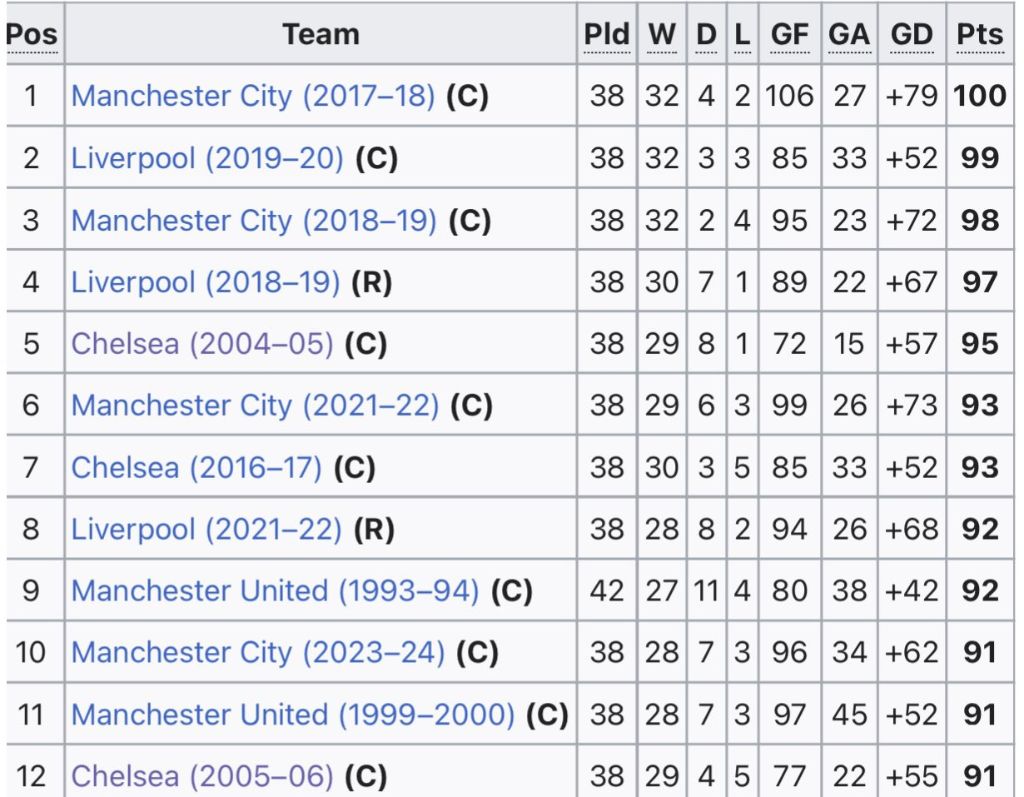Click Manchester City (2023–24) link
The image size is (1024, 797).
pyautogui.click(x=257, y=653)
